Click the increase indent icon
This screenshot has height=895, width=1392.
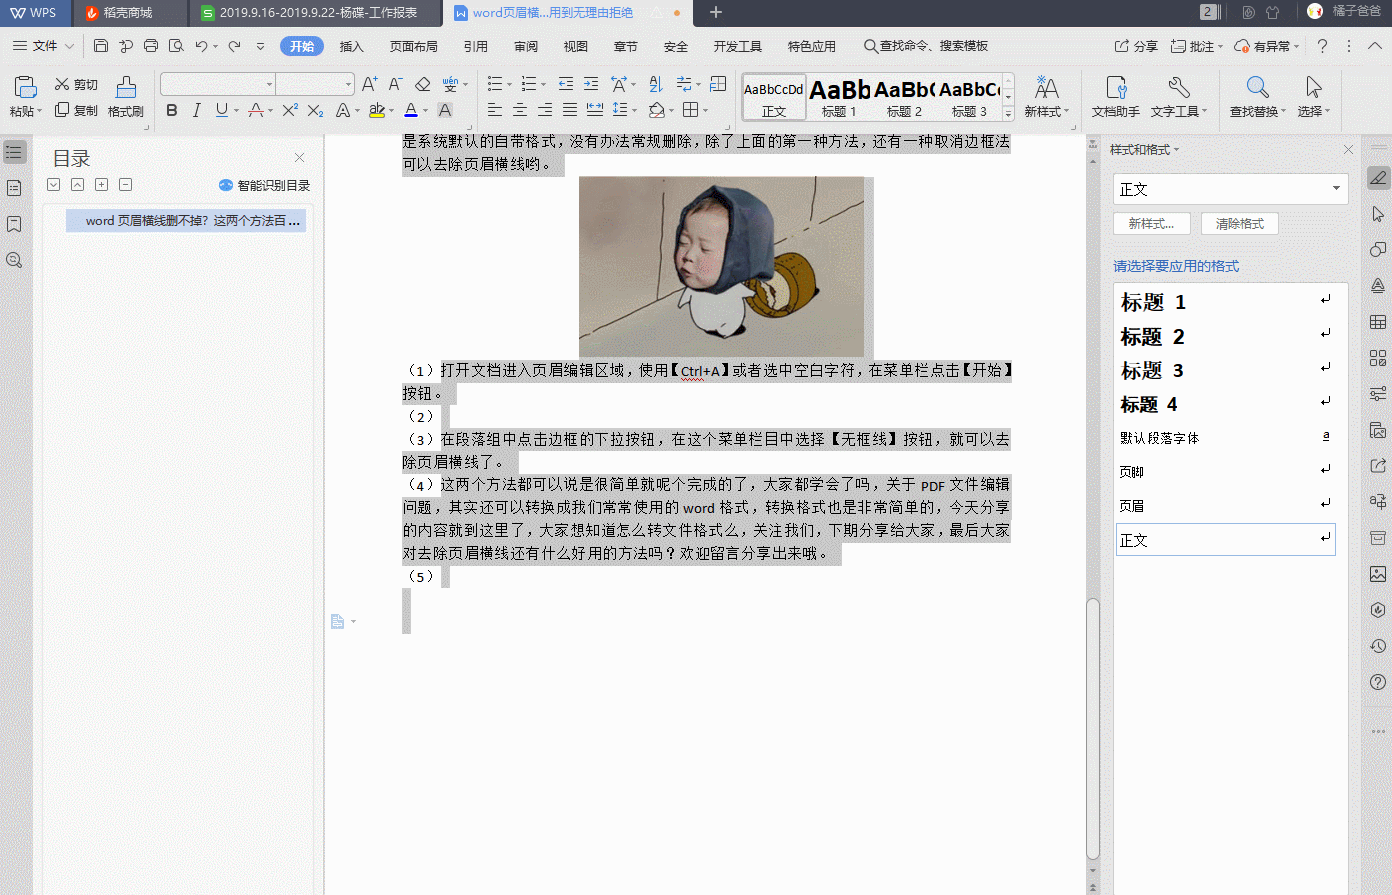click(x=591, y=84)
